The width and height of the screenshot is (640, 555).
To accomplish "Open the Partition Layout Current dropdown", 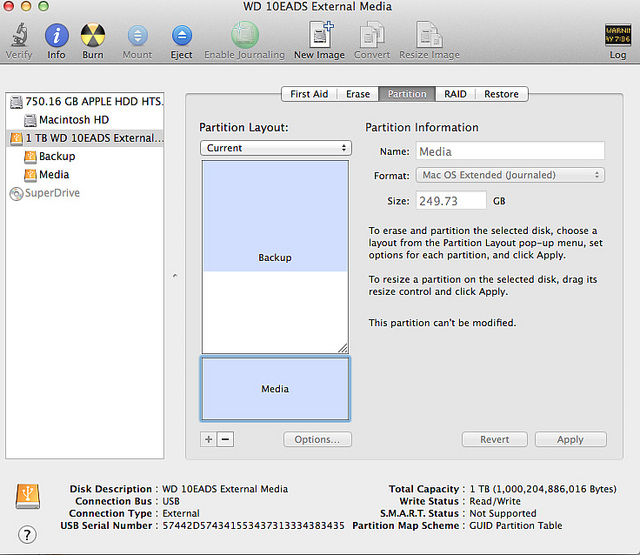I will click(x=276, y=148).
